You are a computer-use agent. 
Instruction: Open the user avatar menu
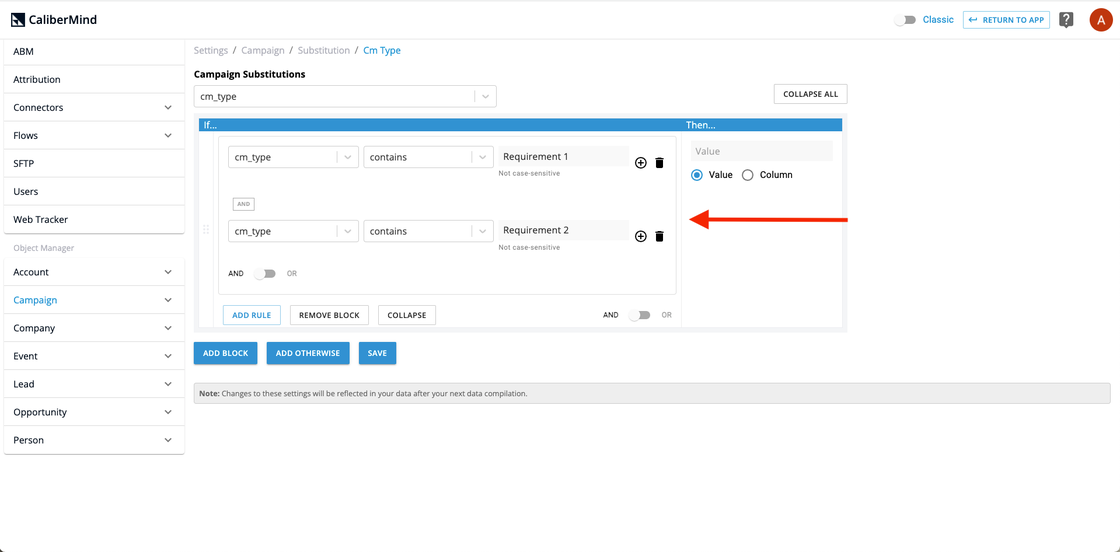tap(1101, 20)
